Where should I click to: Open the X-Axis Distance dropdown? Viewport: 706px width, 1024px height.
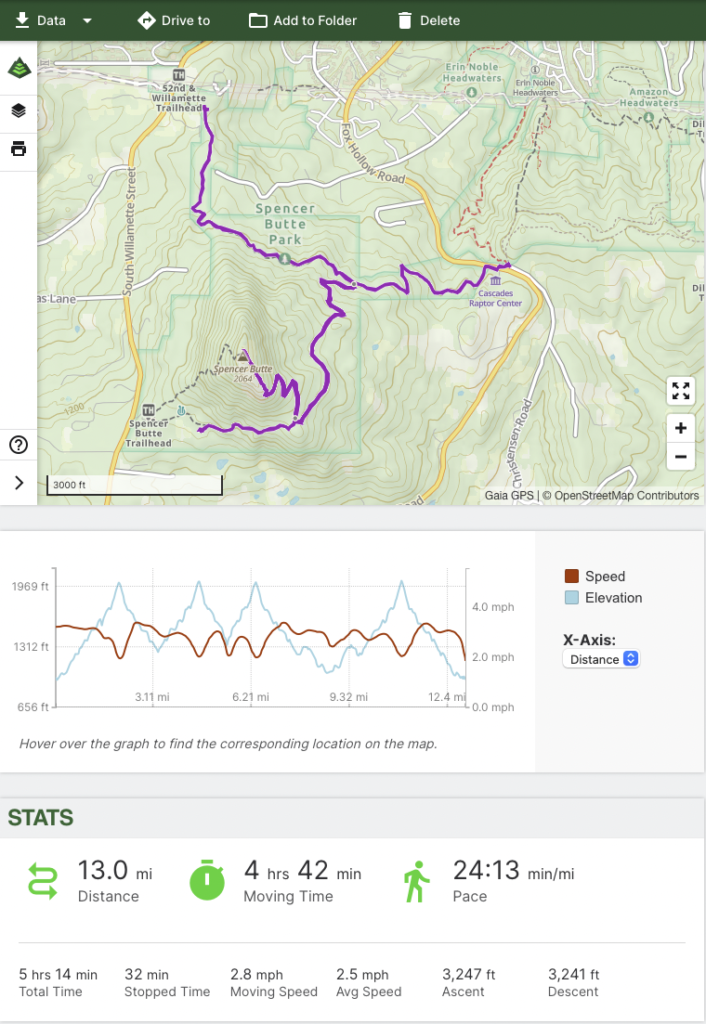601,659
